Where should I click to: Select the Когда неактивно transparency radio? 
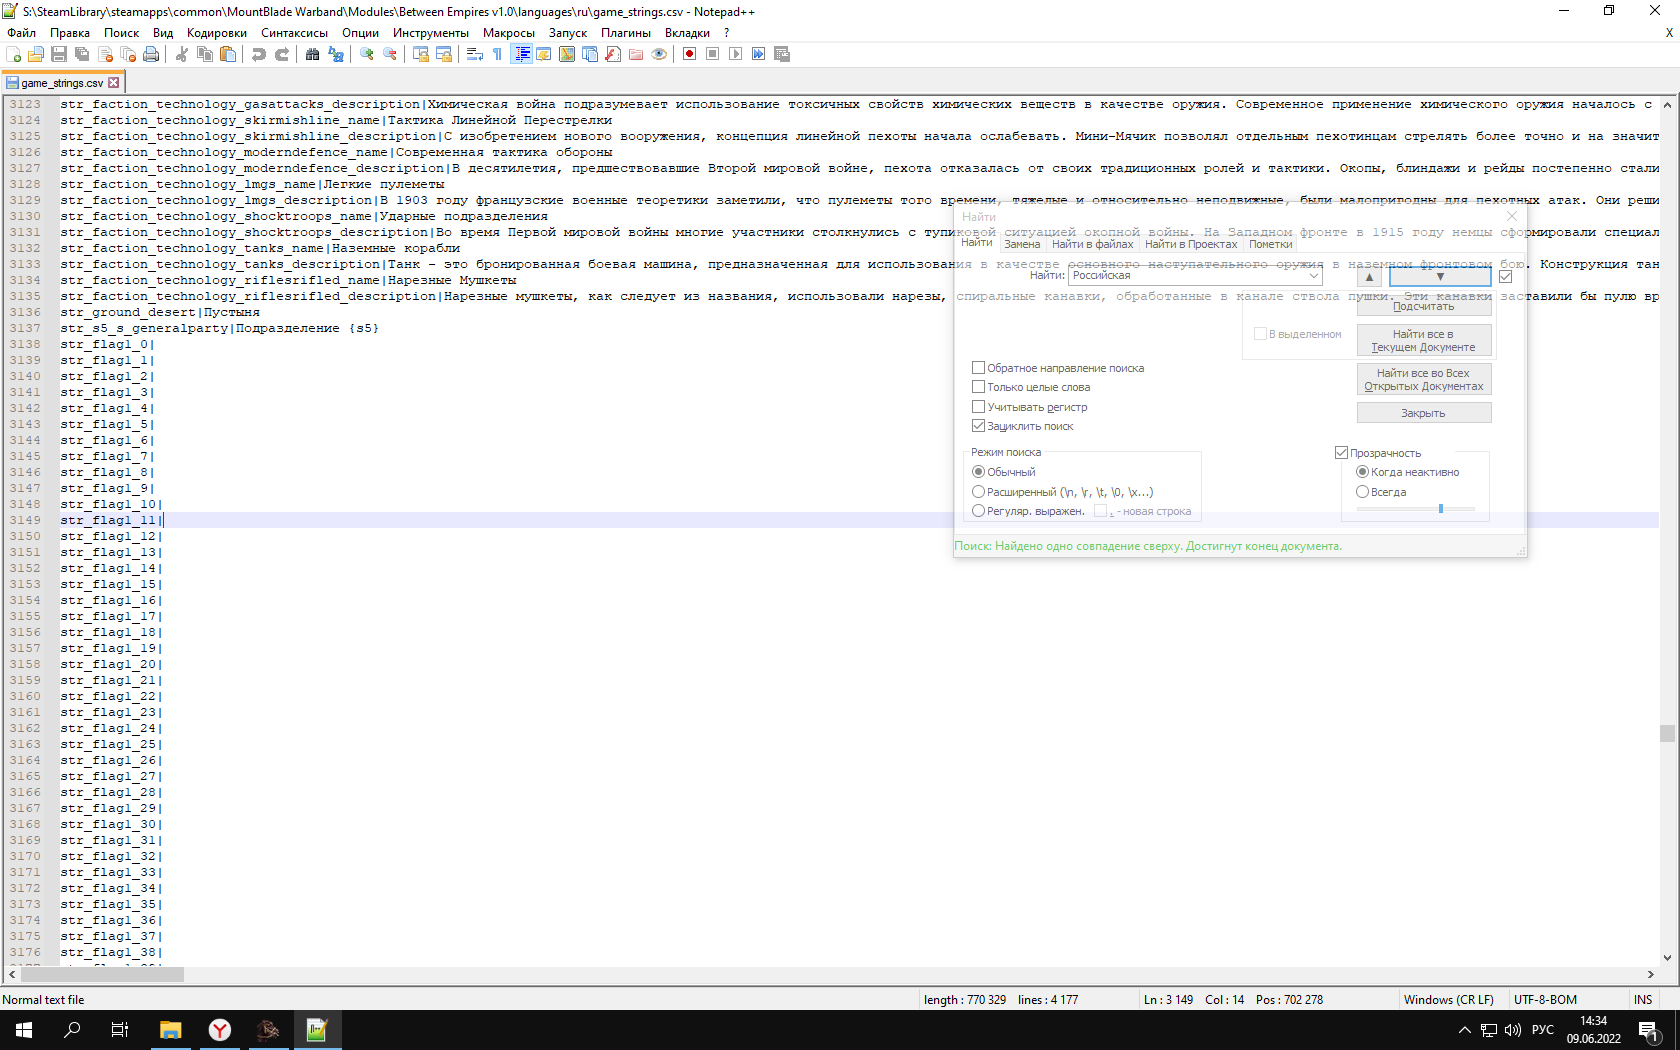point(1362,472)
